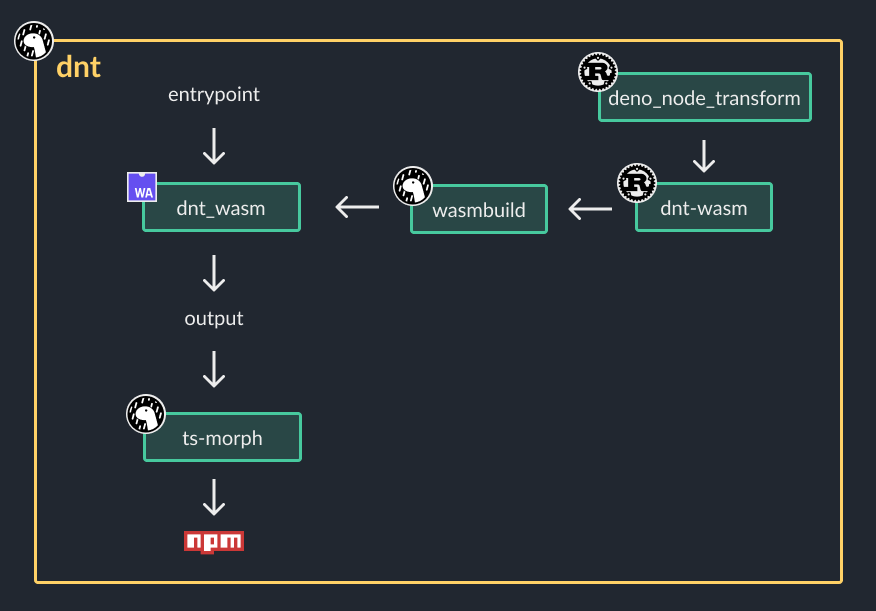Screen dimensions: 876x611
Task: Click the Deno logo on the ts-morph box
Action: pyautogui.click(x=146, y=414)
